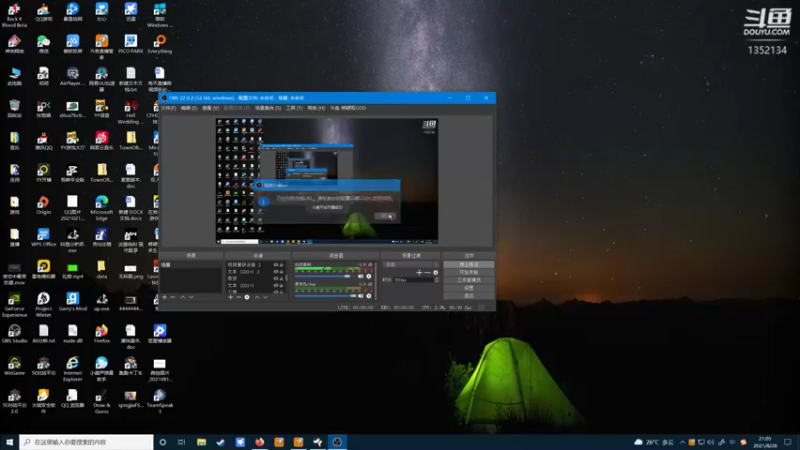This screenshot has height=450, width=800.
Task: Open settings gear for first mixer channel
Action: (369, 277)
